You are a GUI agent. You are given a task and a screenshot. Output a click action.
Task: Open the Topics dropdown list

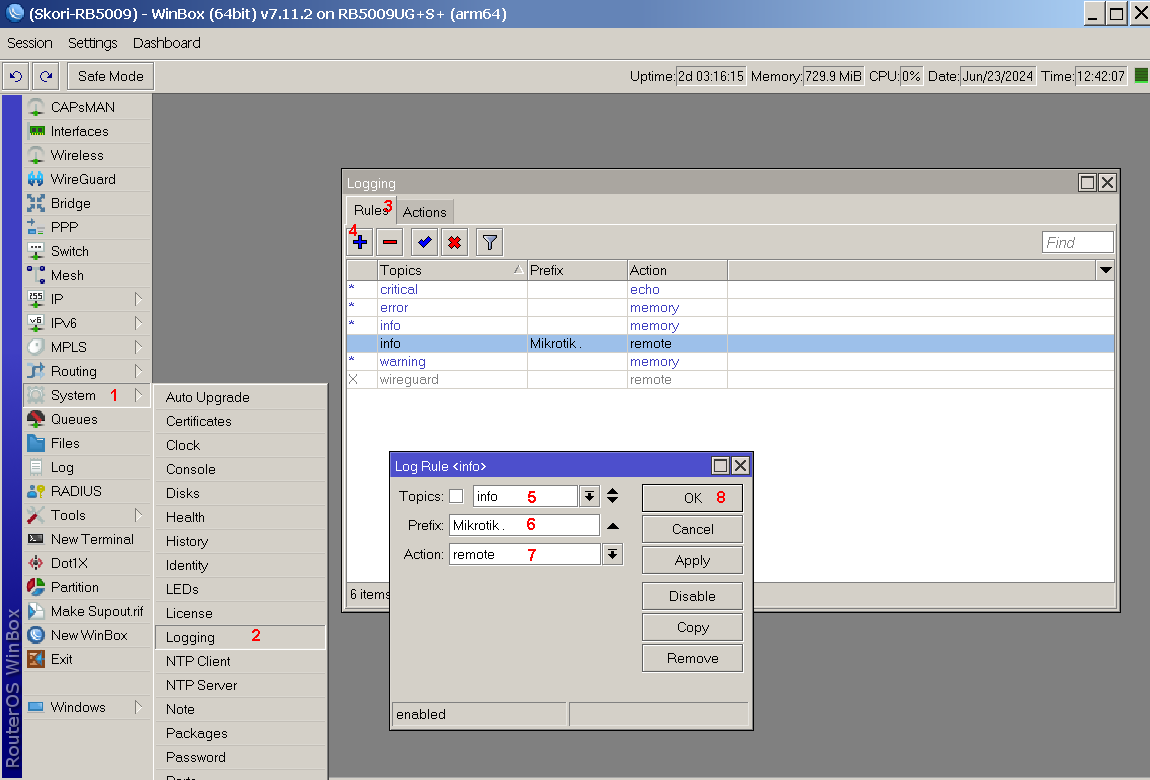(x=589, y=496)
